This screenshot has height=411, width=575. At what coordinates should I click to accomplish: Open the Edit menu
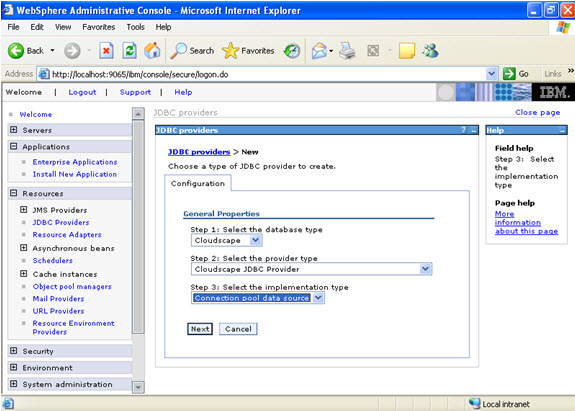coord(37,27)
